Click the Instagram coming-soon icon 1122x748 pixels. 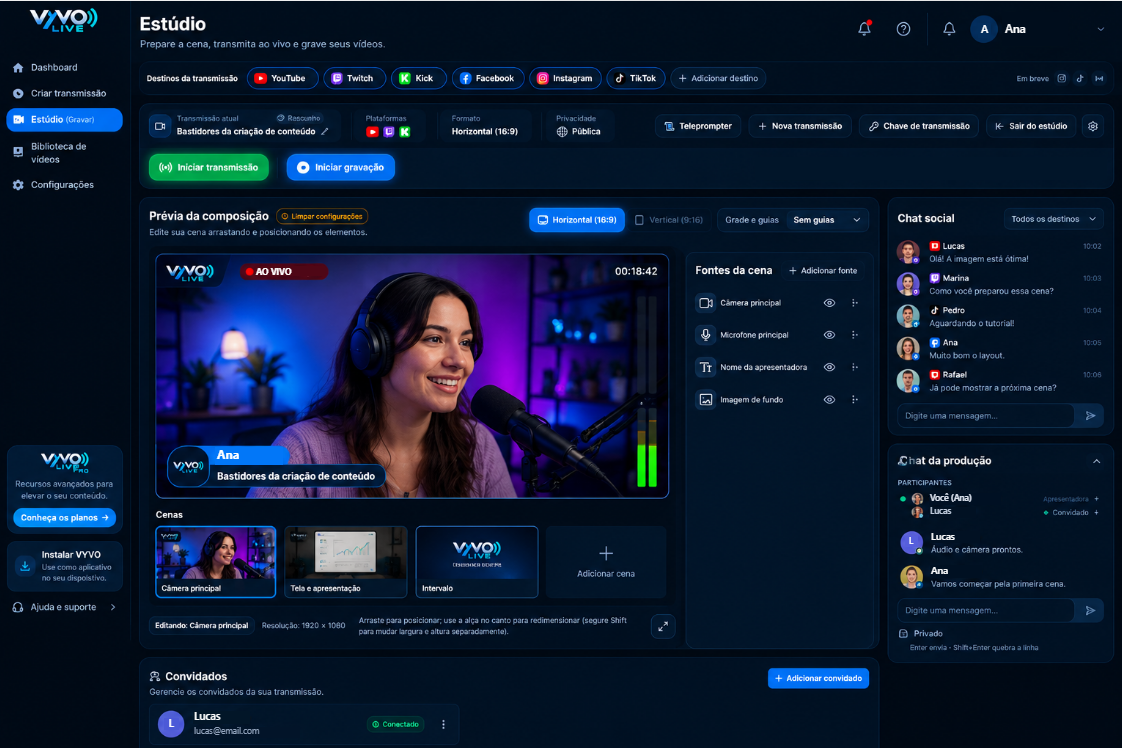click(x=1062, y=79)
